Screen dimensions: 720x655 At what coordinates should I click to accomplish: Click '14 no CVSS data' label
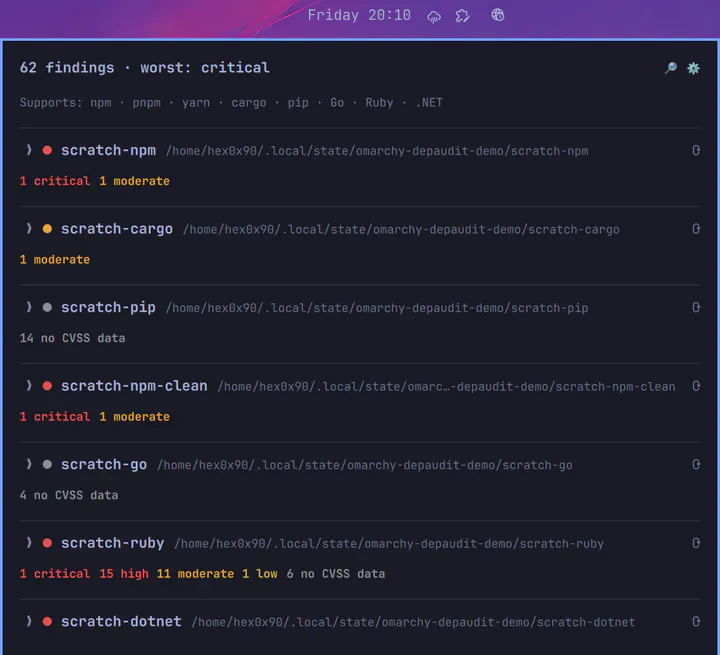click(73, 338)
